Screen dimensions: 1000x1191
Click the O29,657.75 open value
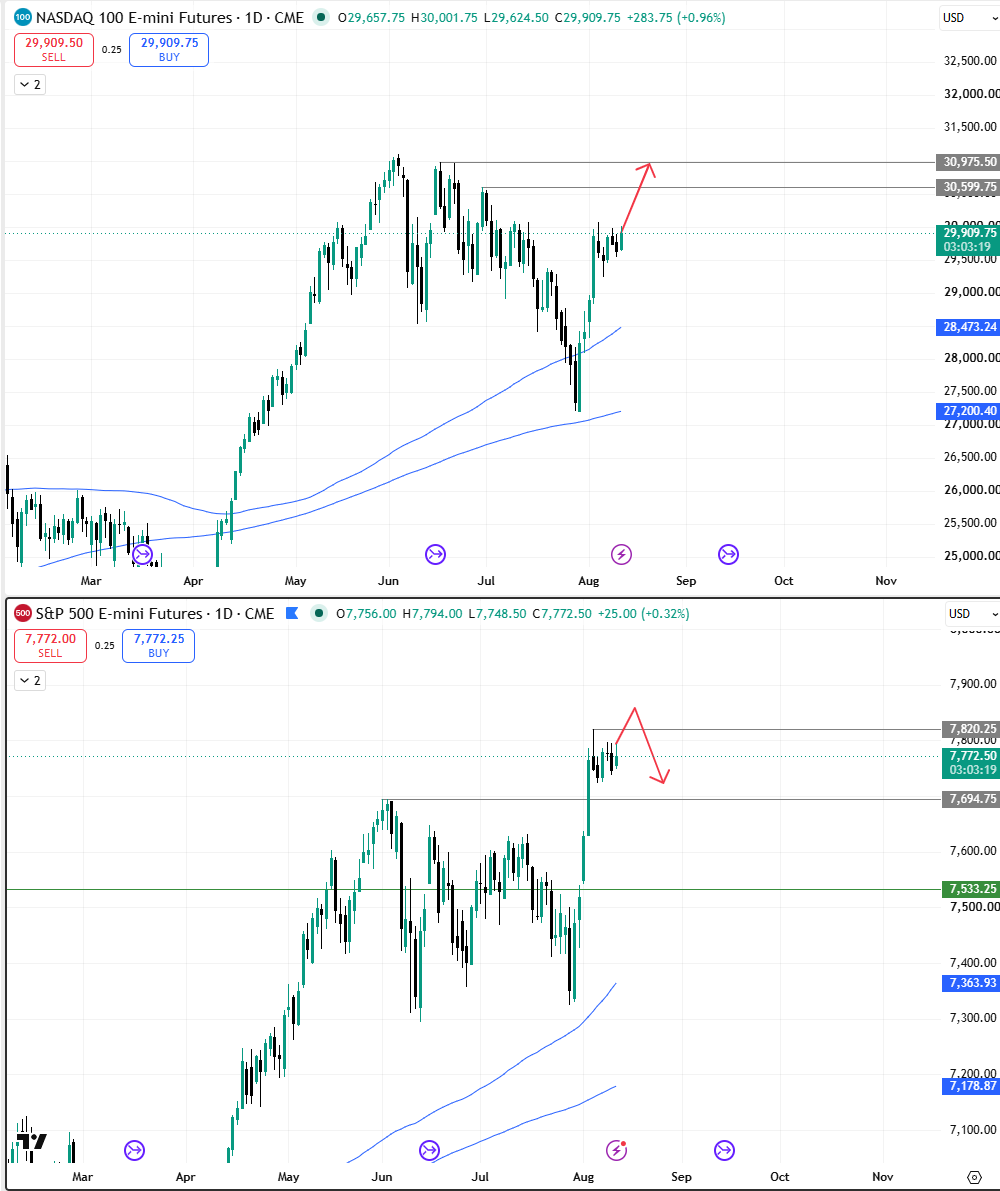pos(371,17)
